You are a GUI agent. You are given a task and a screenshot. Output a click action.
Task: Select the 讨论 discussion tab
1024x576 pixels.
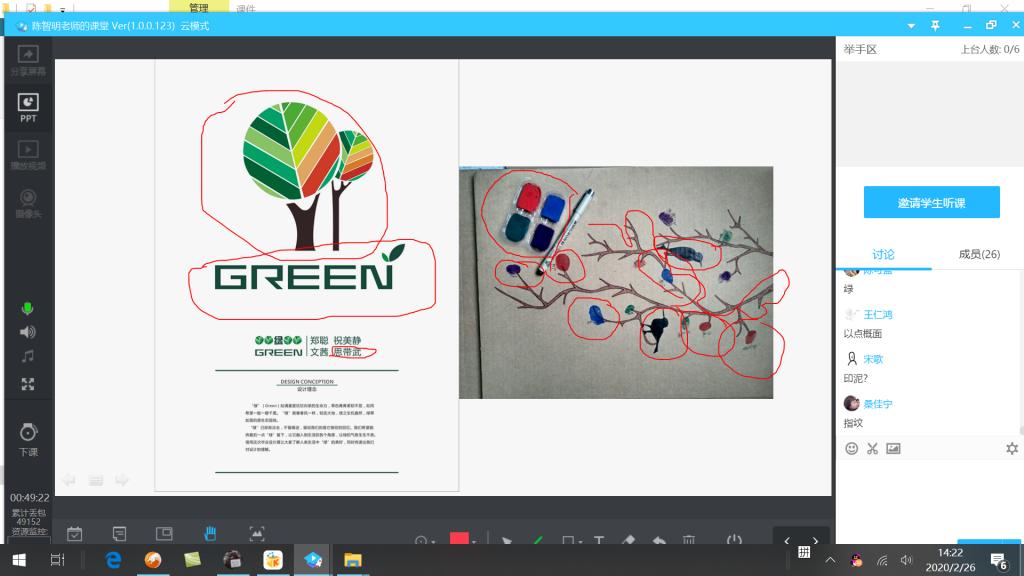883,254
